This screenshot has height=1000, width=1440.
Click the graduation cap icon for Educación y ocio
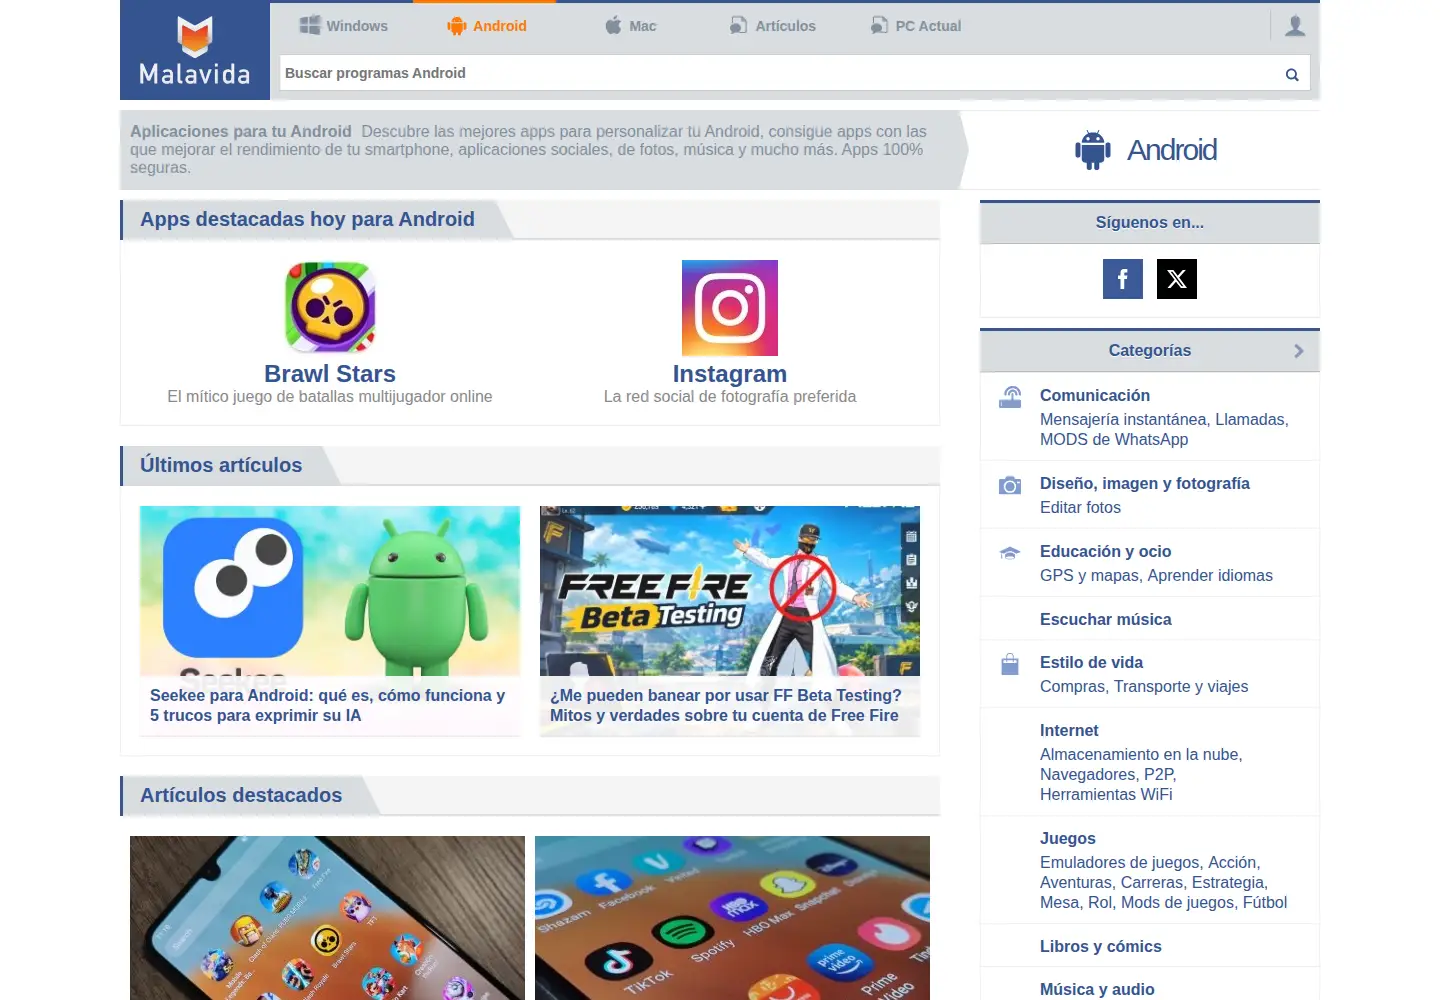(x=1010, y=553)
